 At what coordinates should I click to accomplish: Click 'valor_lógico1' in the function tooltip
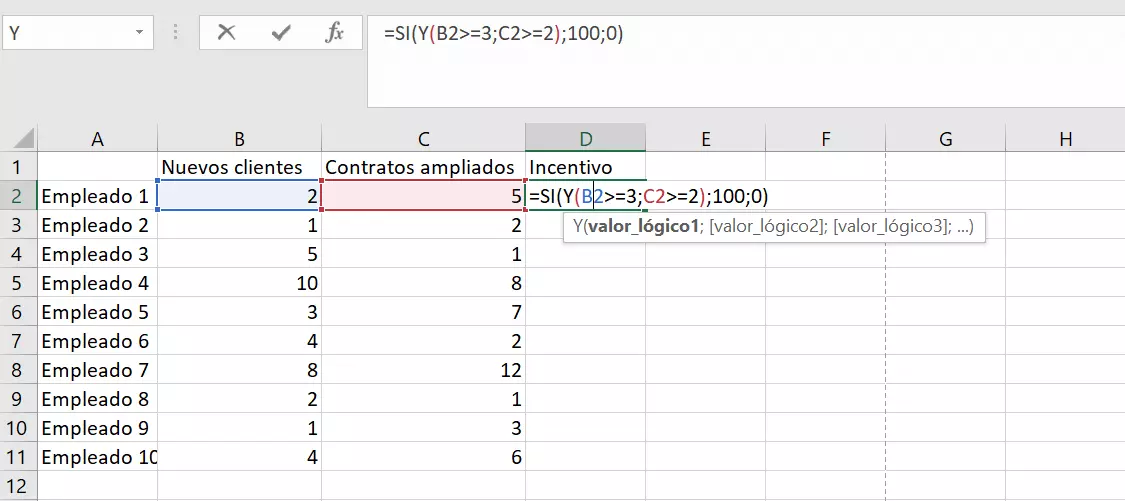tap(644, 228)
